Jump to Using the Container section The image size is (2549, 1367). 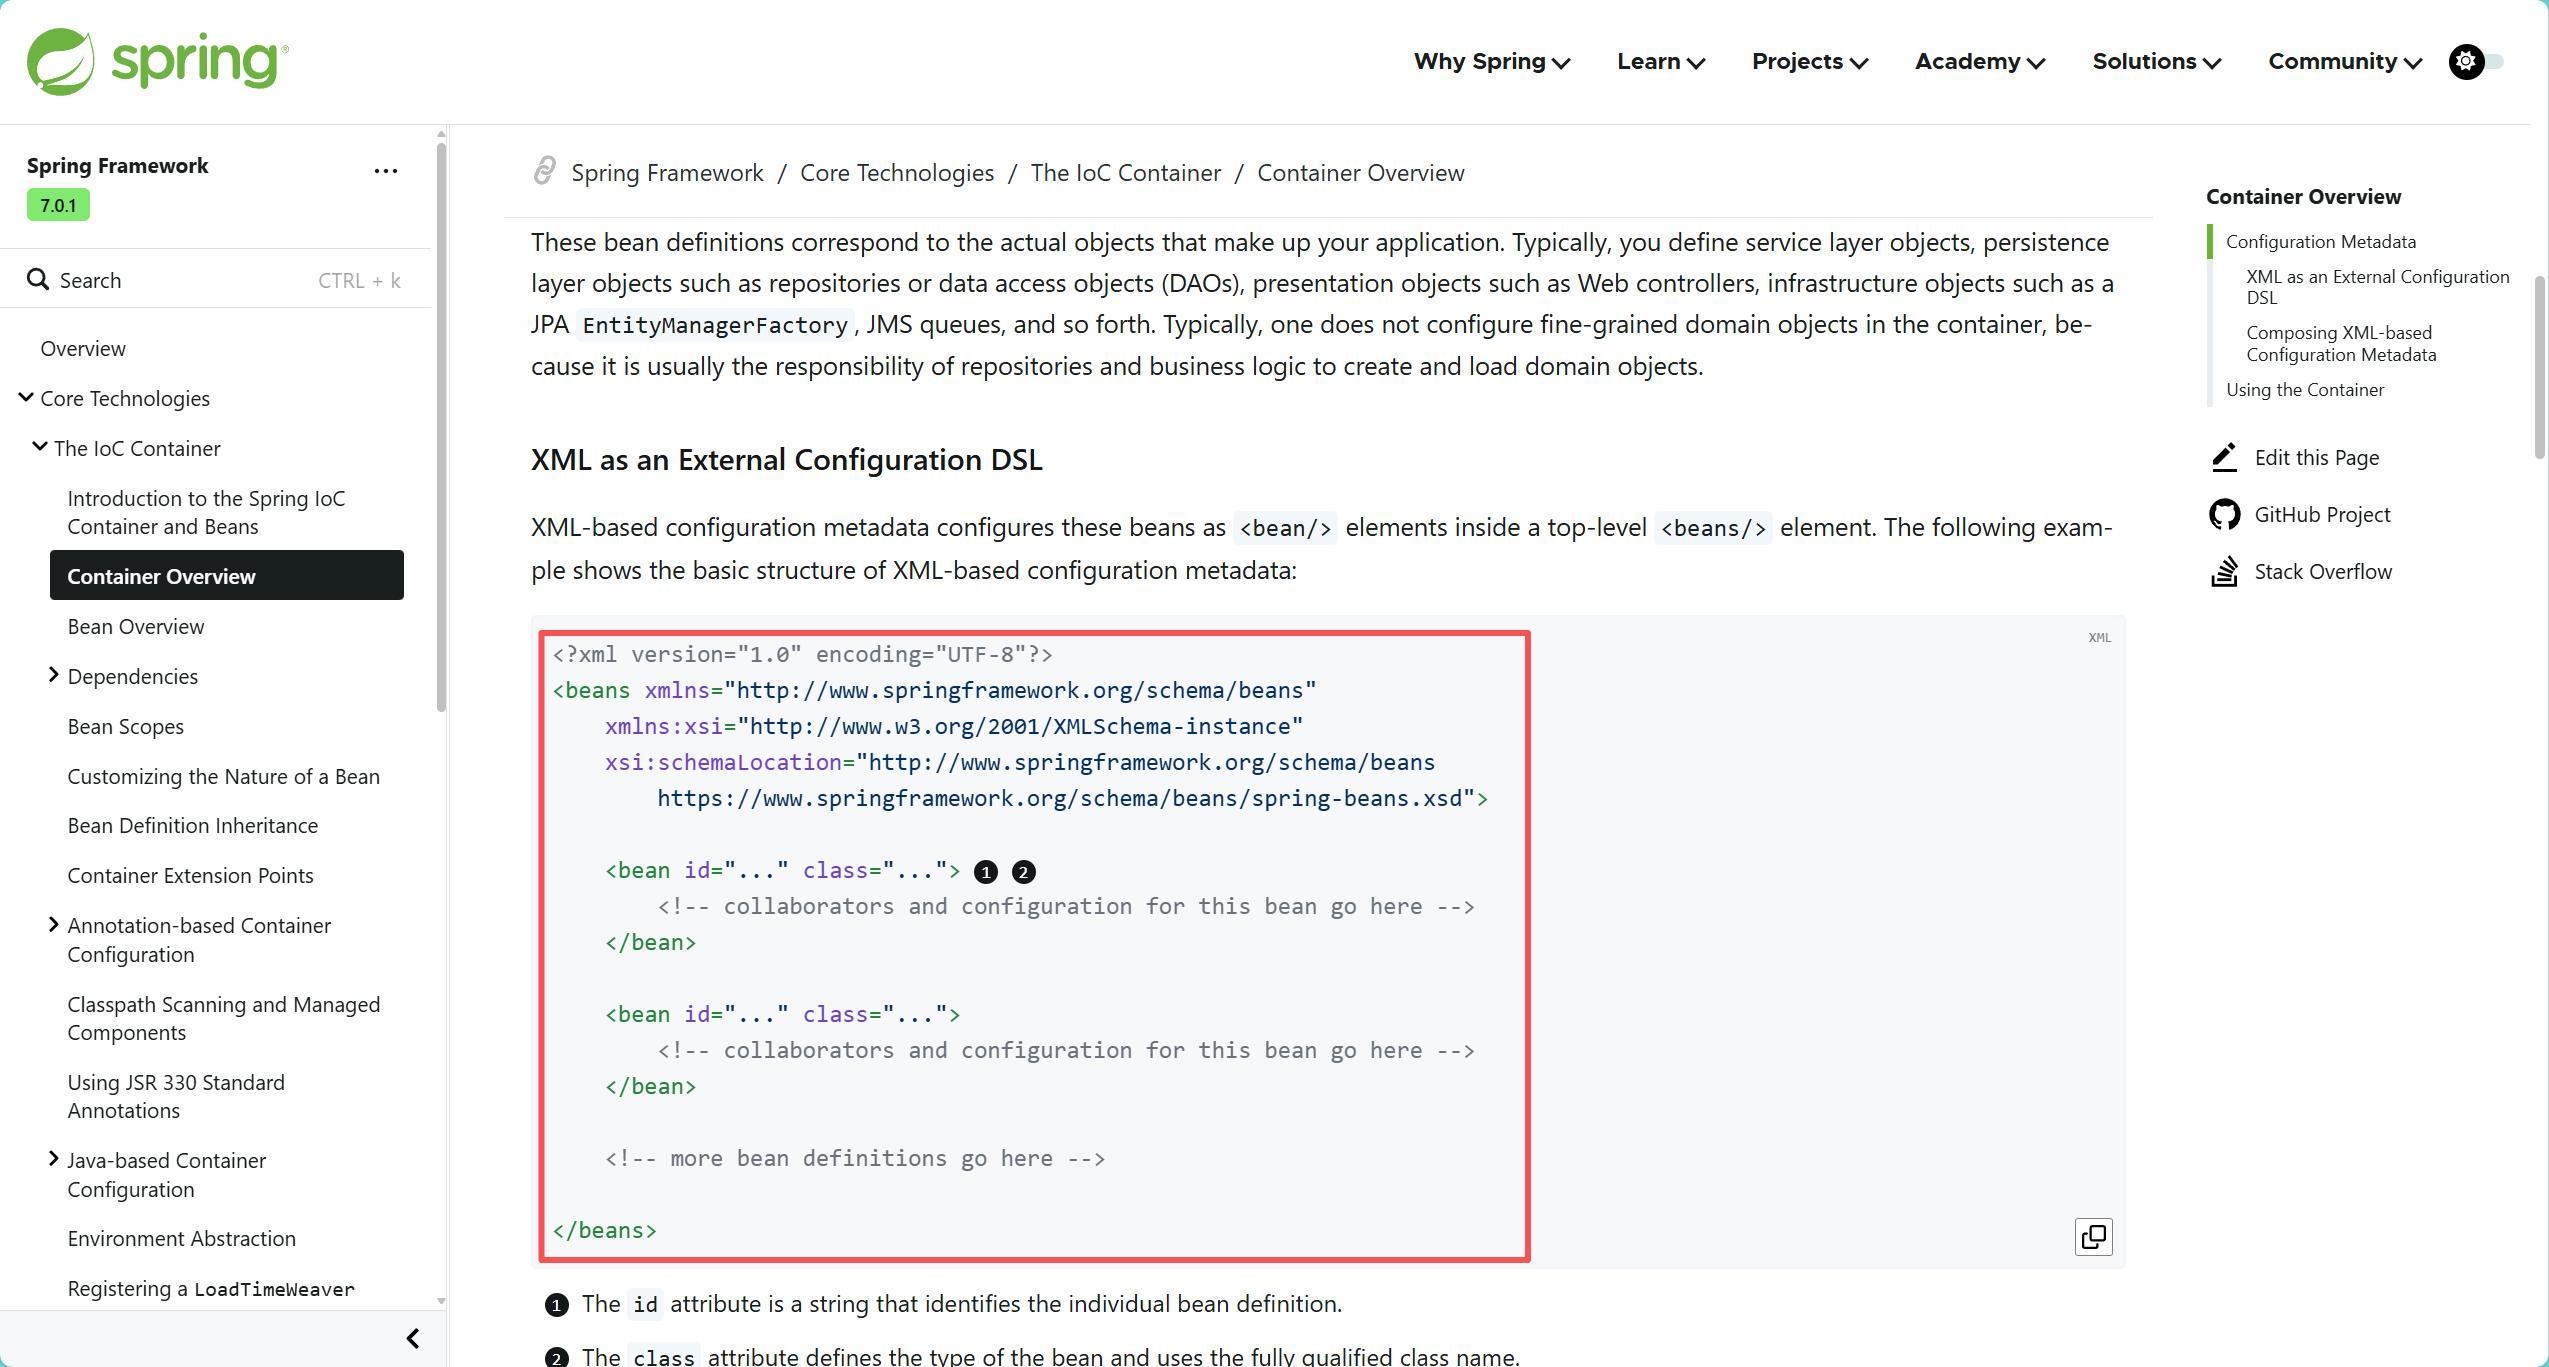(x=2304, y=390)
